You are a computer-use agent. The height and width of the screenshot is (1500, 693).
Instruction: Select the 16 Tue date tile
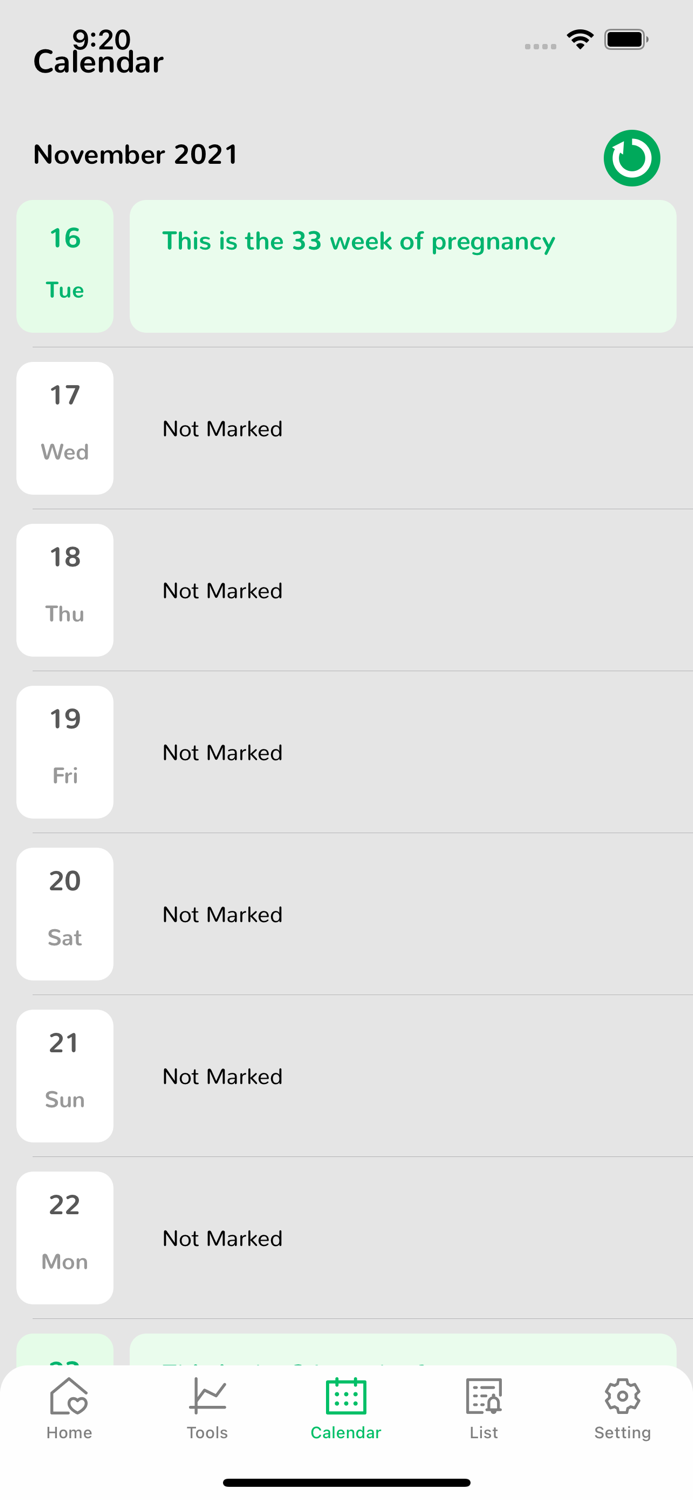(x=65, y=266)
